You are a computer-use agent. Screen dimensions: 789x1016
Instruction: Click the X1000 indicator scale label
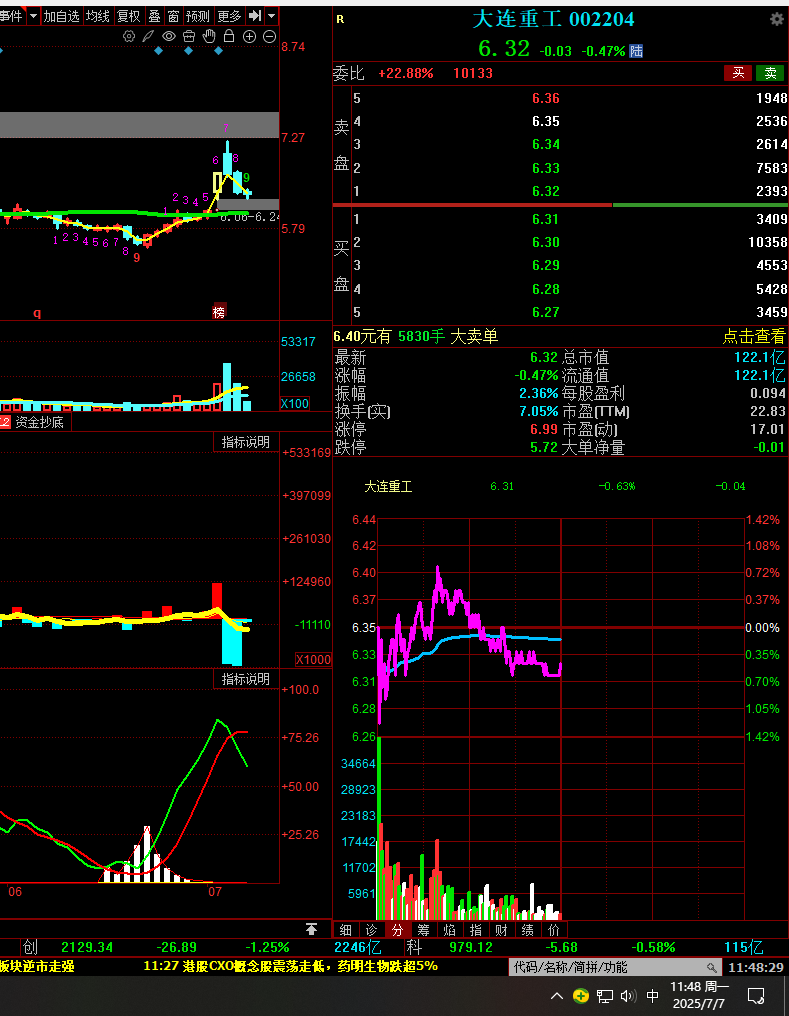[314, 660]
